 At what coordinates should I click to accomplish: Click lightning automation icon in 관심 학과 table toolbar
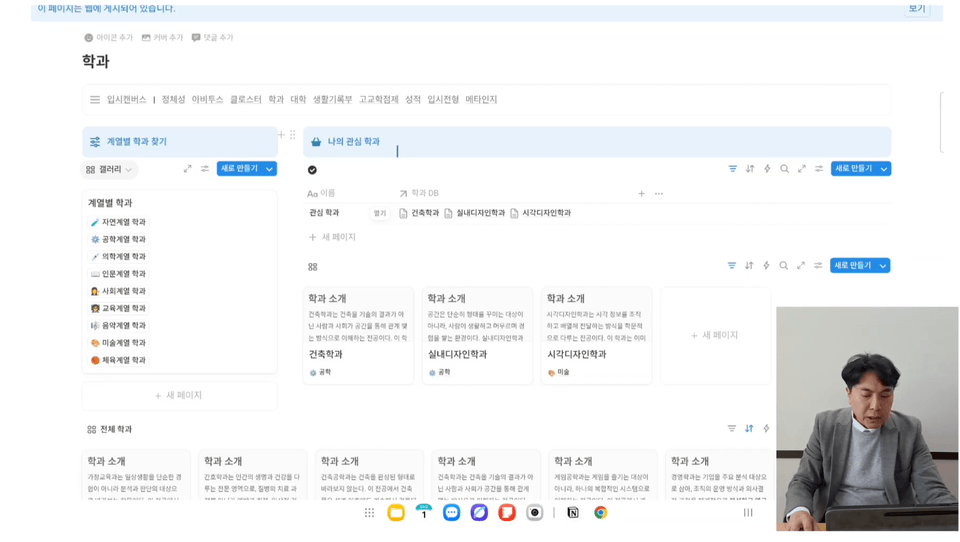click(x=767, y=168)
